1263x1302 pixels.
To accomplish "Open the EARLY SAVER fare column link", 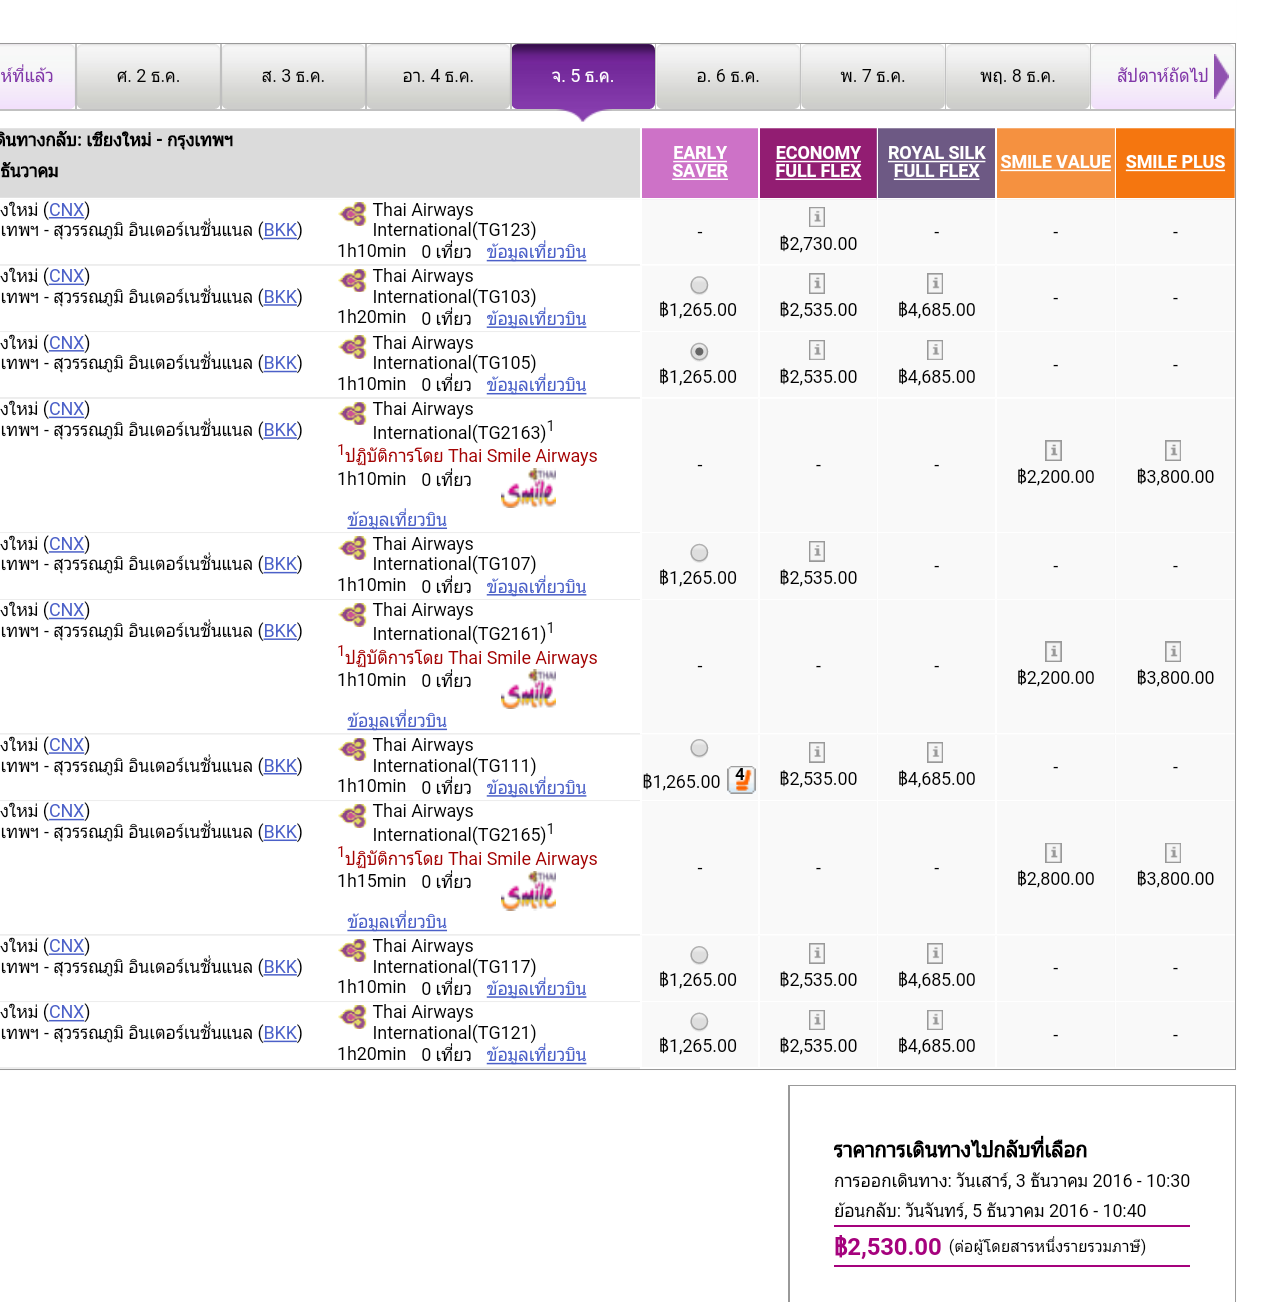I will coord(700,162).
